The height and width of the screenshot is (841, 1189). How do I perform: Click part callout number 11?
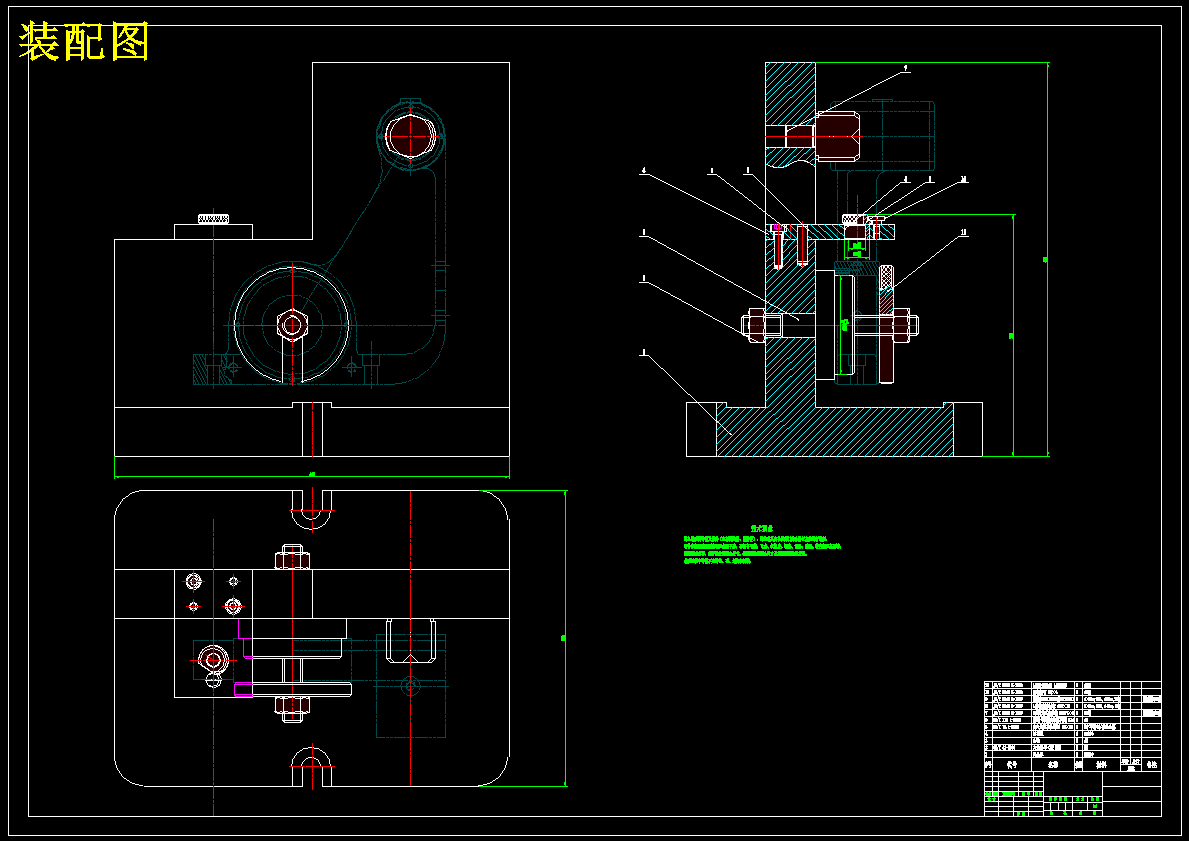pyautogui.click(x=964, y=234)
